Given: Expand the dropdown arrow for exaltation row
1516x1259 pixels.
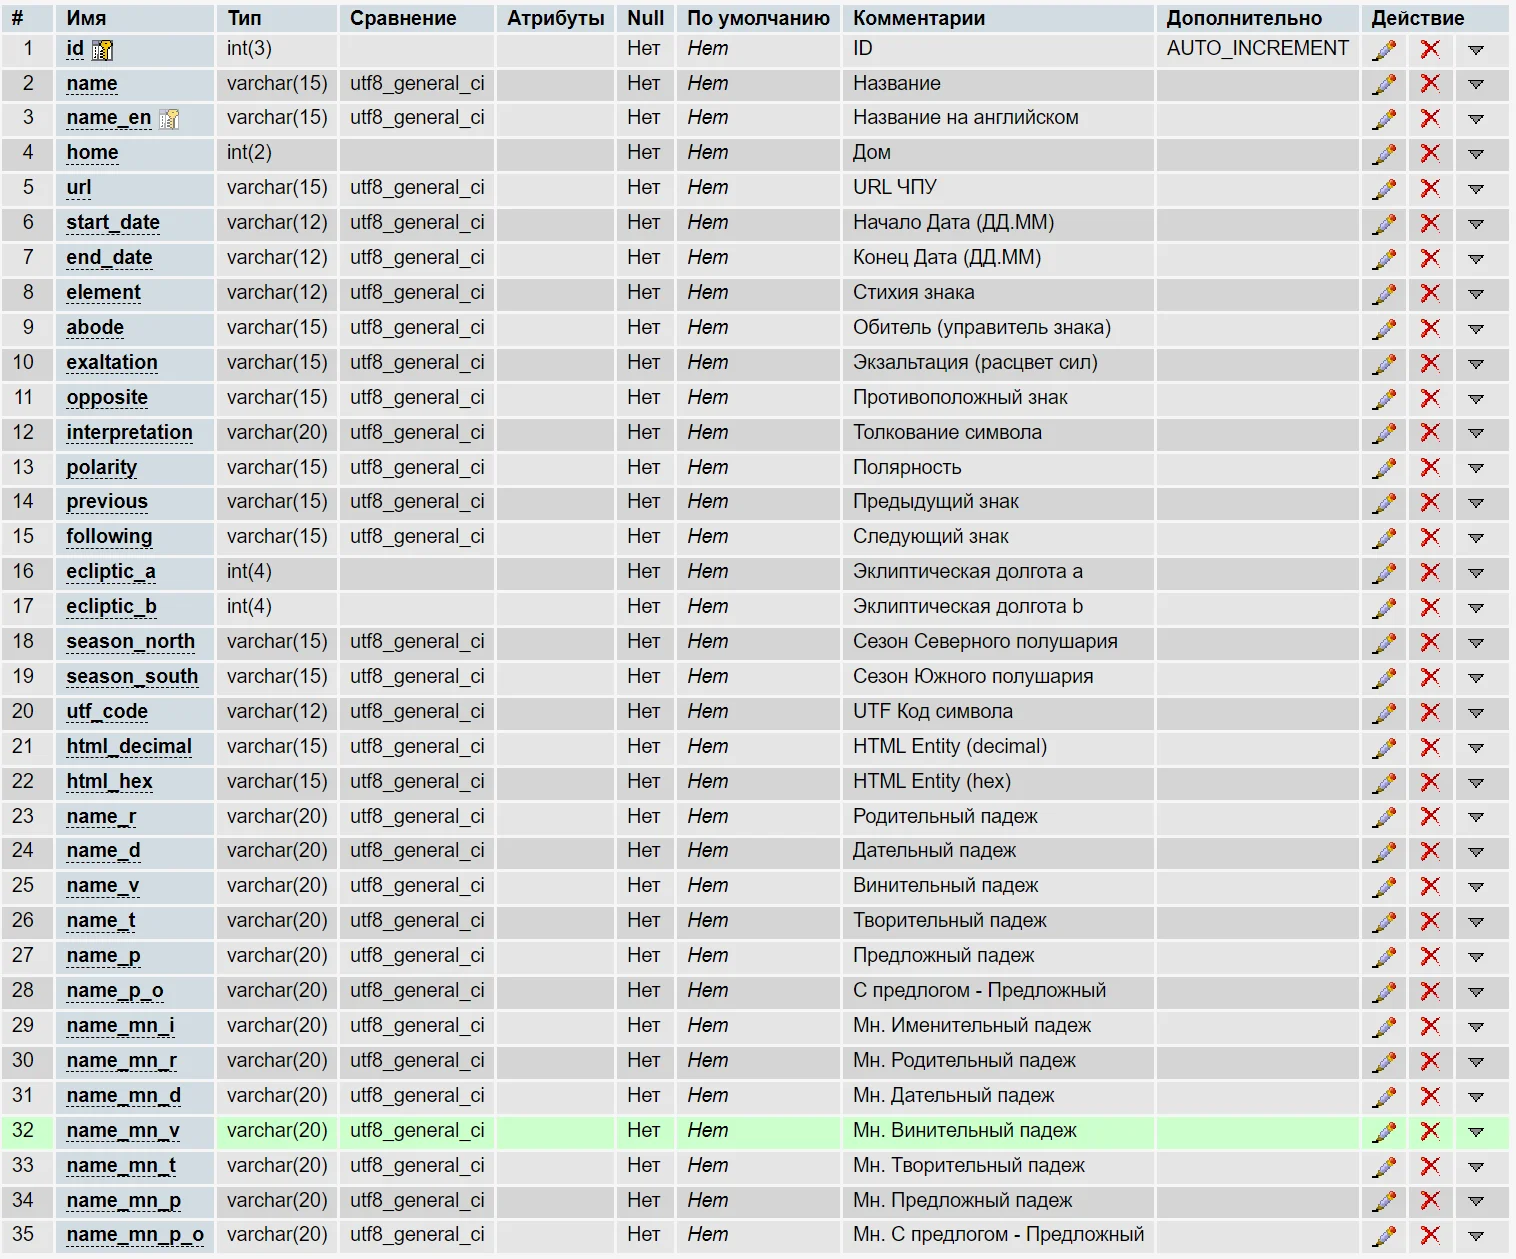Looking at the screenshot, I should pos(1476,364).
